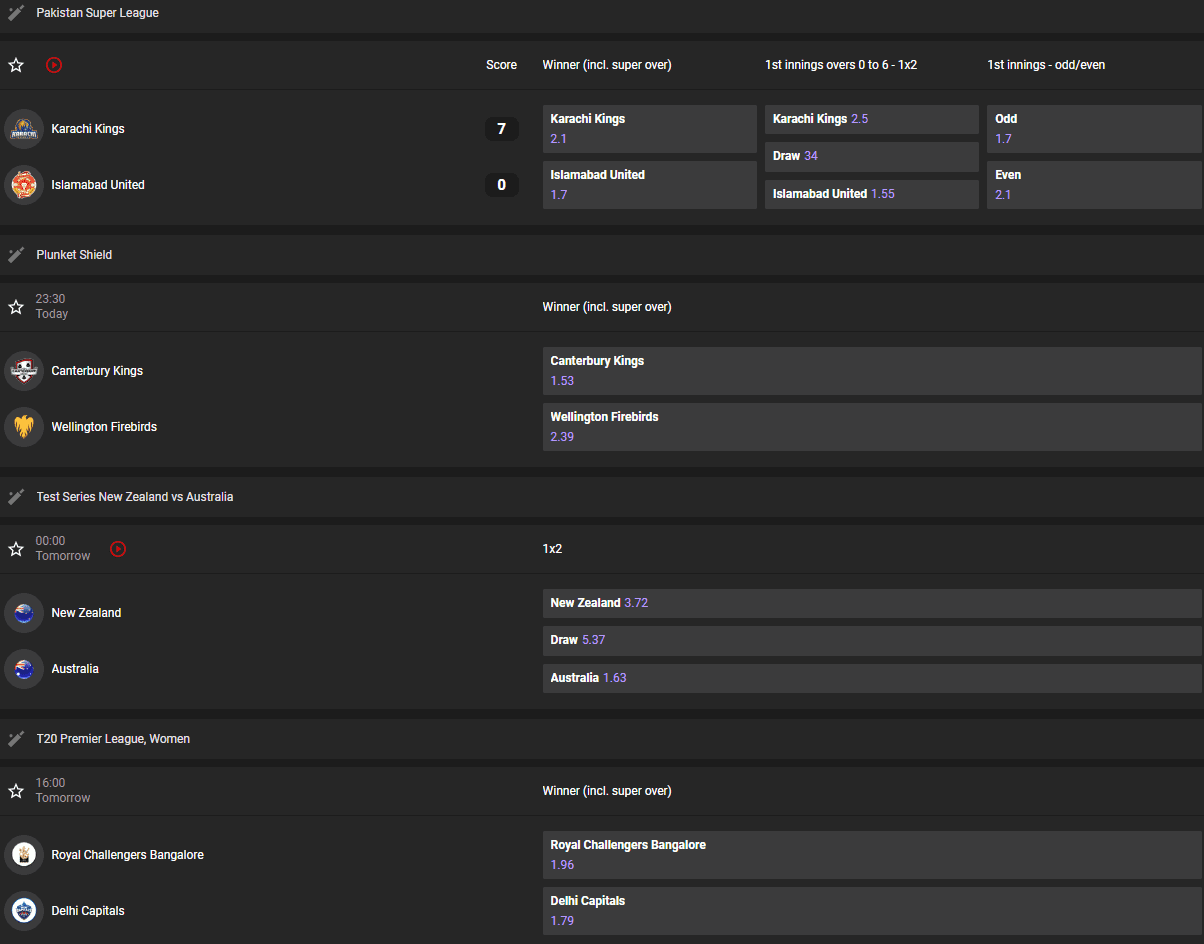This screenshot has height=944, width=1204.
Task: Favorite the Karachi Kings match star
Action: 16,65
